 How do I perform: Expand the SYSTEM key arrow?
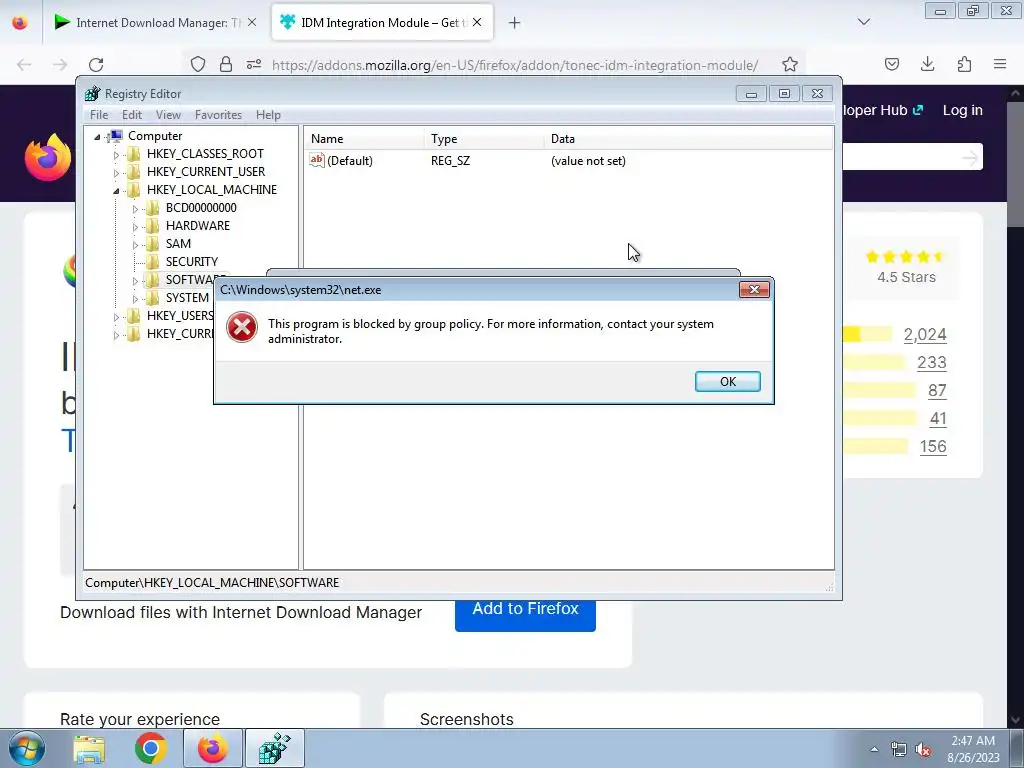135,298
